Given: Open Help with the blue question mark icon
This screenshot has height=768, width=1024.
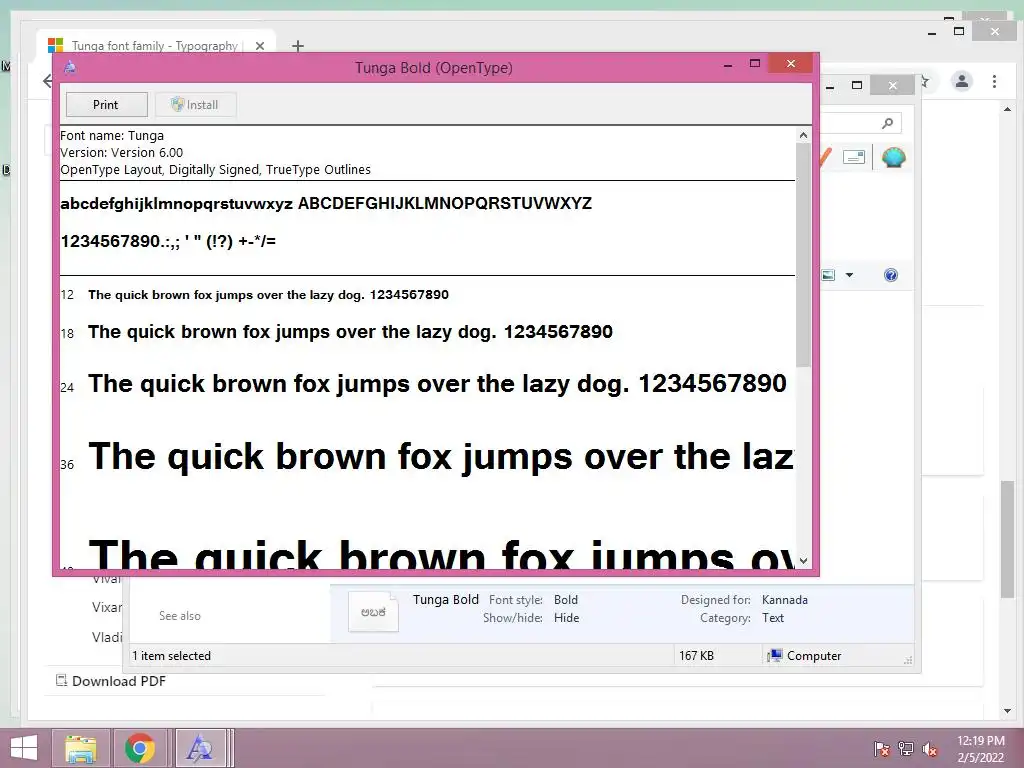Looking at the screenshot, I should 891,275.
